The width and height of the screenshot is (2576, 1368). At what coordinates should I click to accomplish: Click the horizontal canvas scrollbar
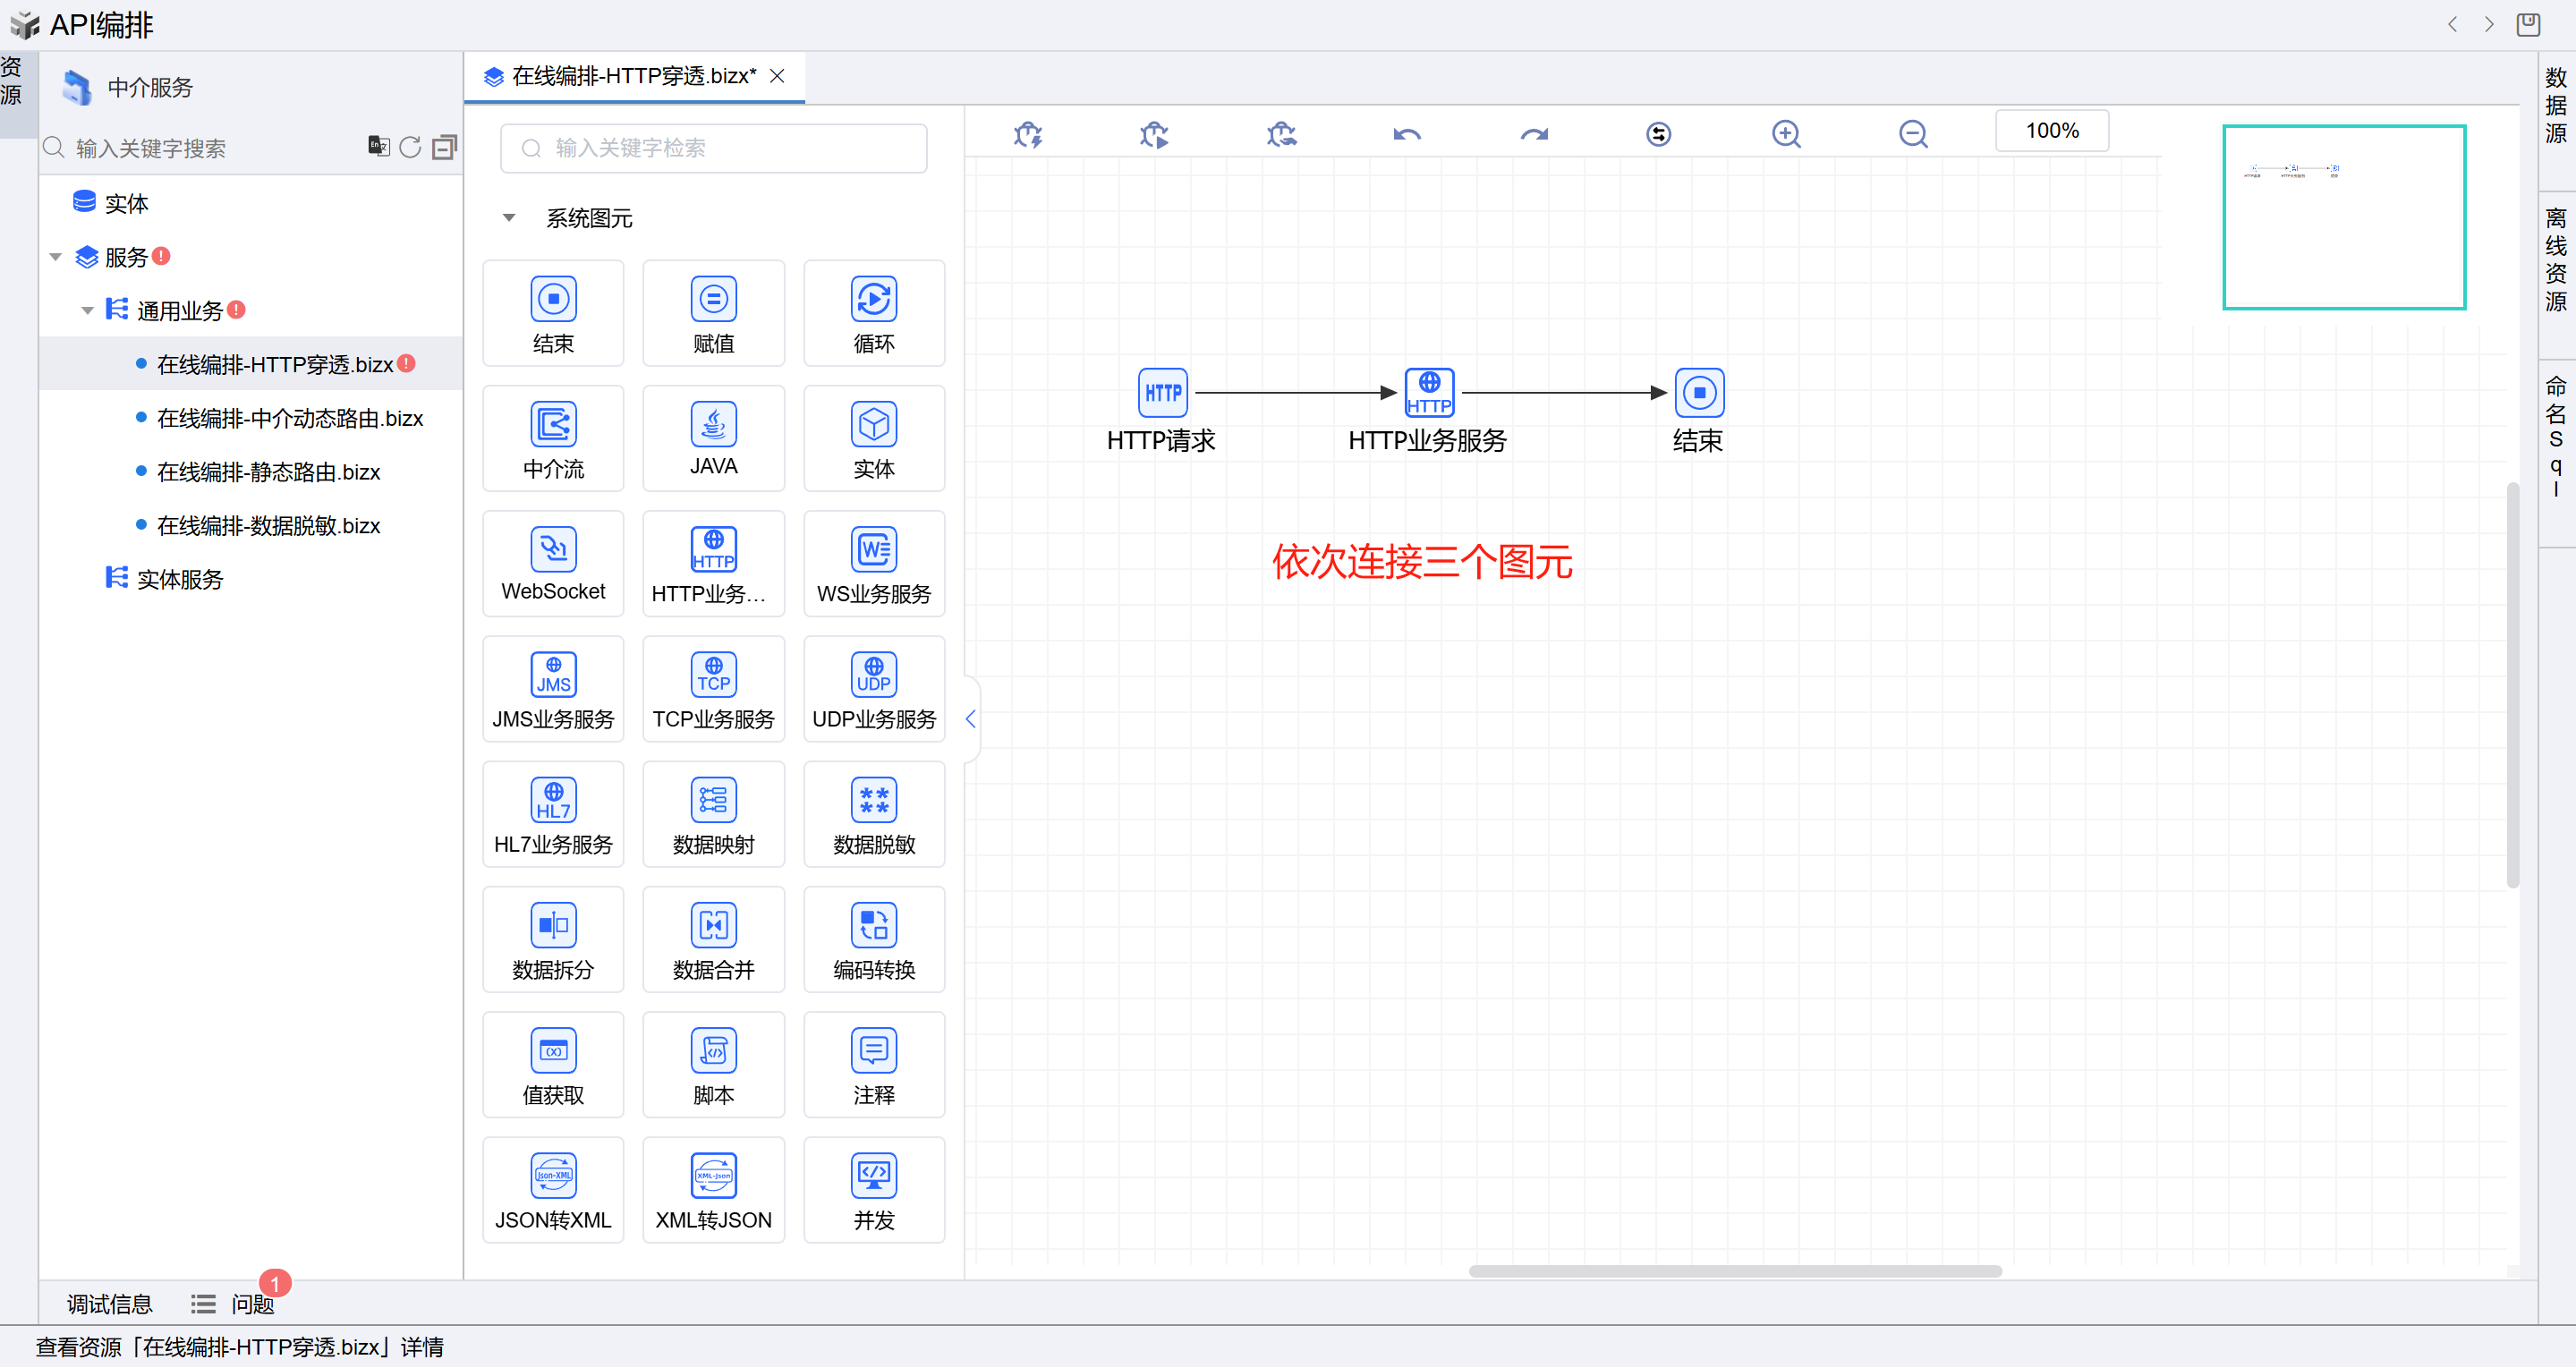[x=1734, y=1271]
